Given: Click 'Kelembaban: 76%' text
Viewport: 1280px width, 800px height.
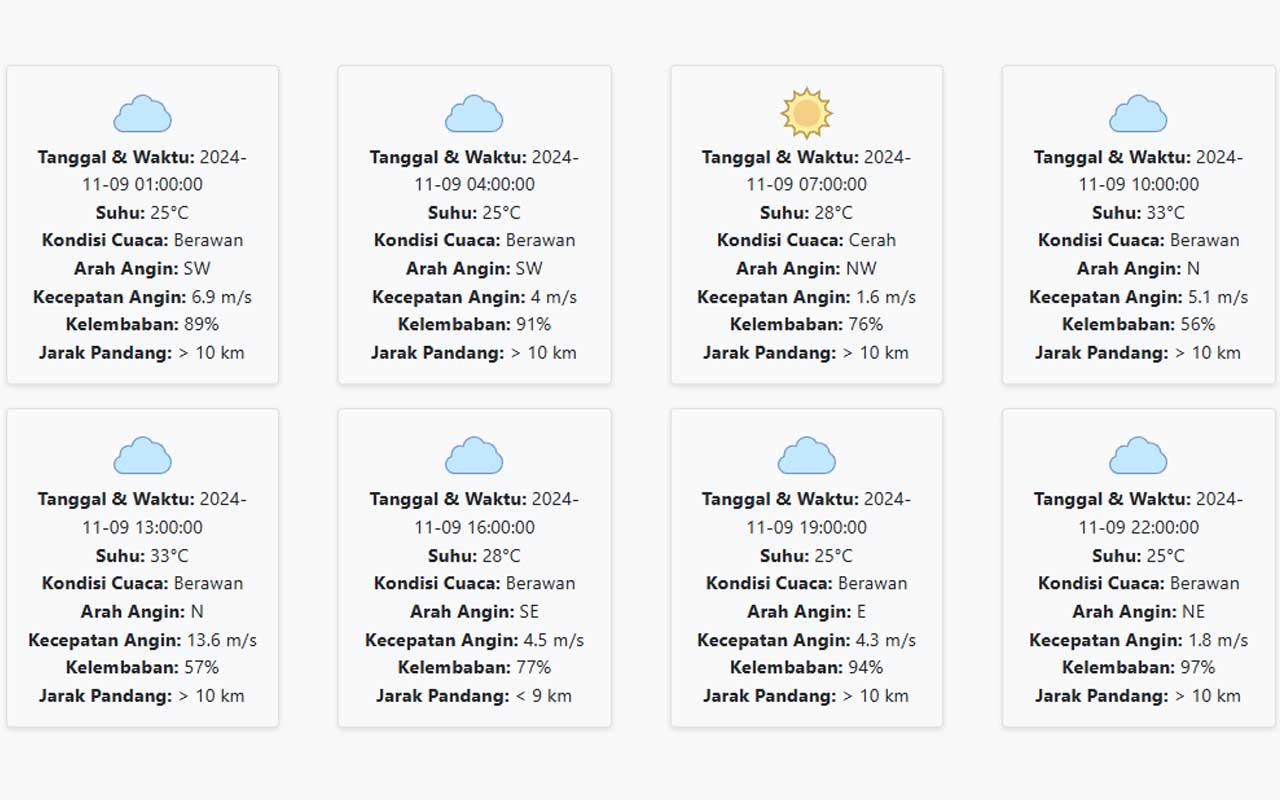Looking at the screenshot, I should click(806, 324).
